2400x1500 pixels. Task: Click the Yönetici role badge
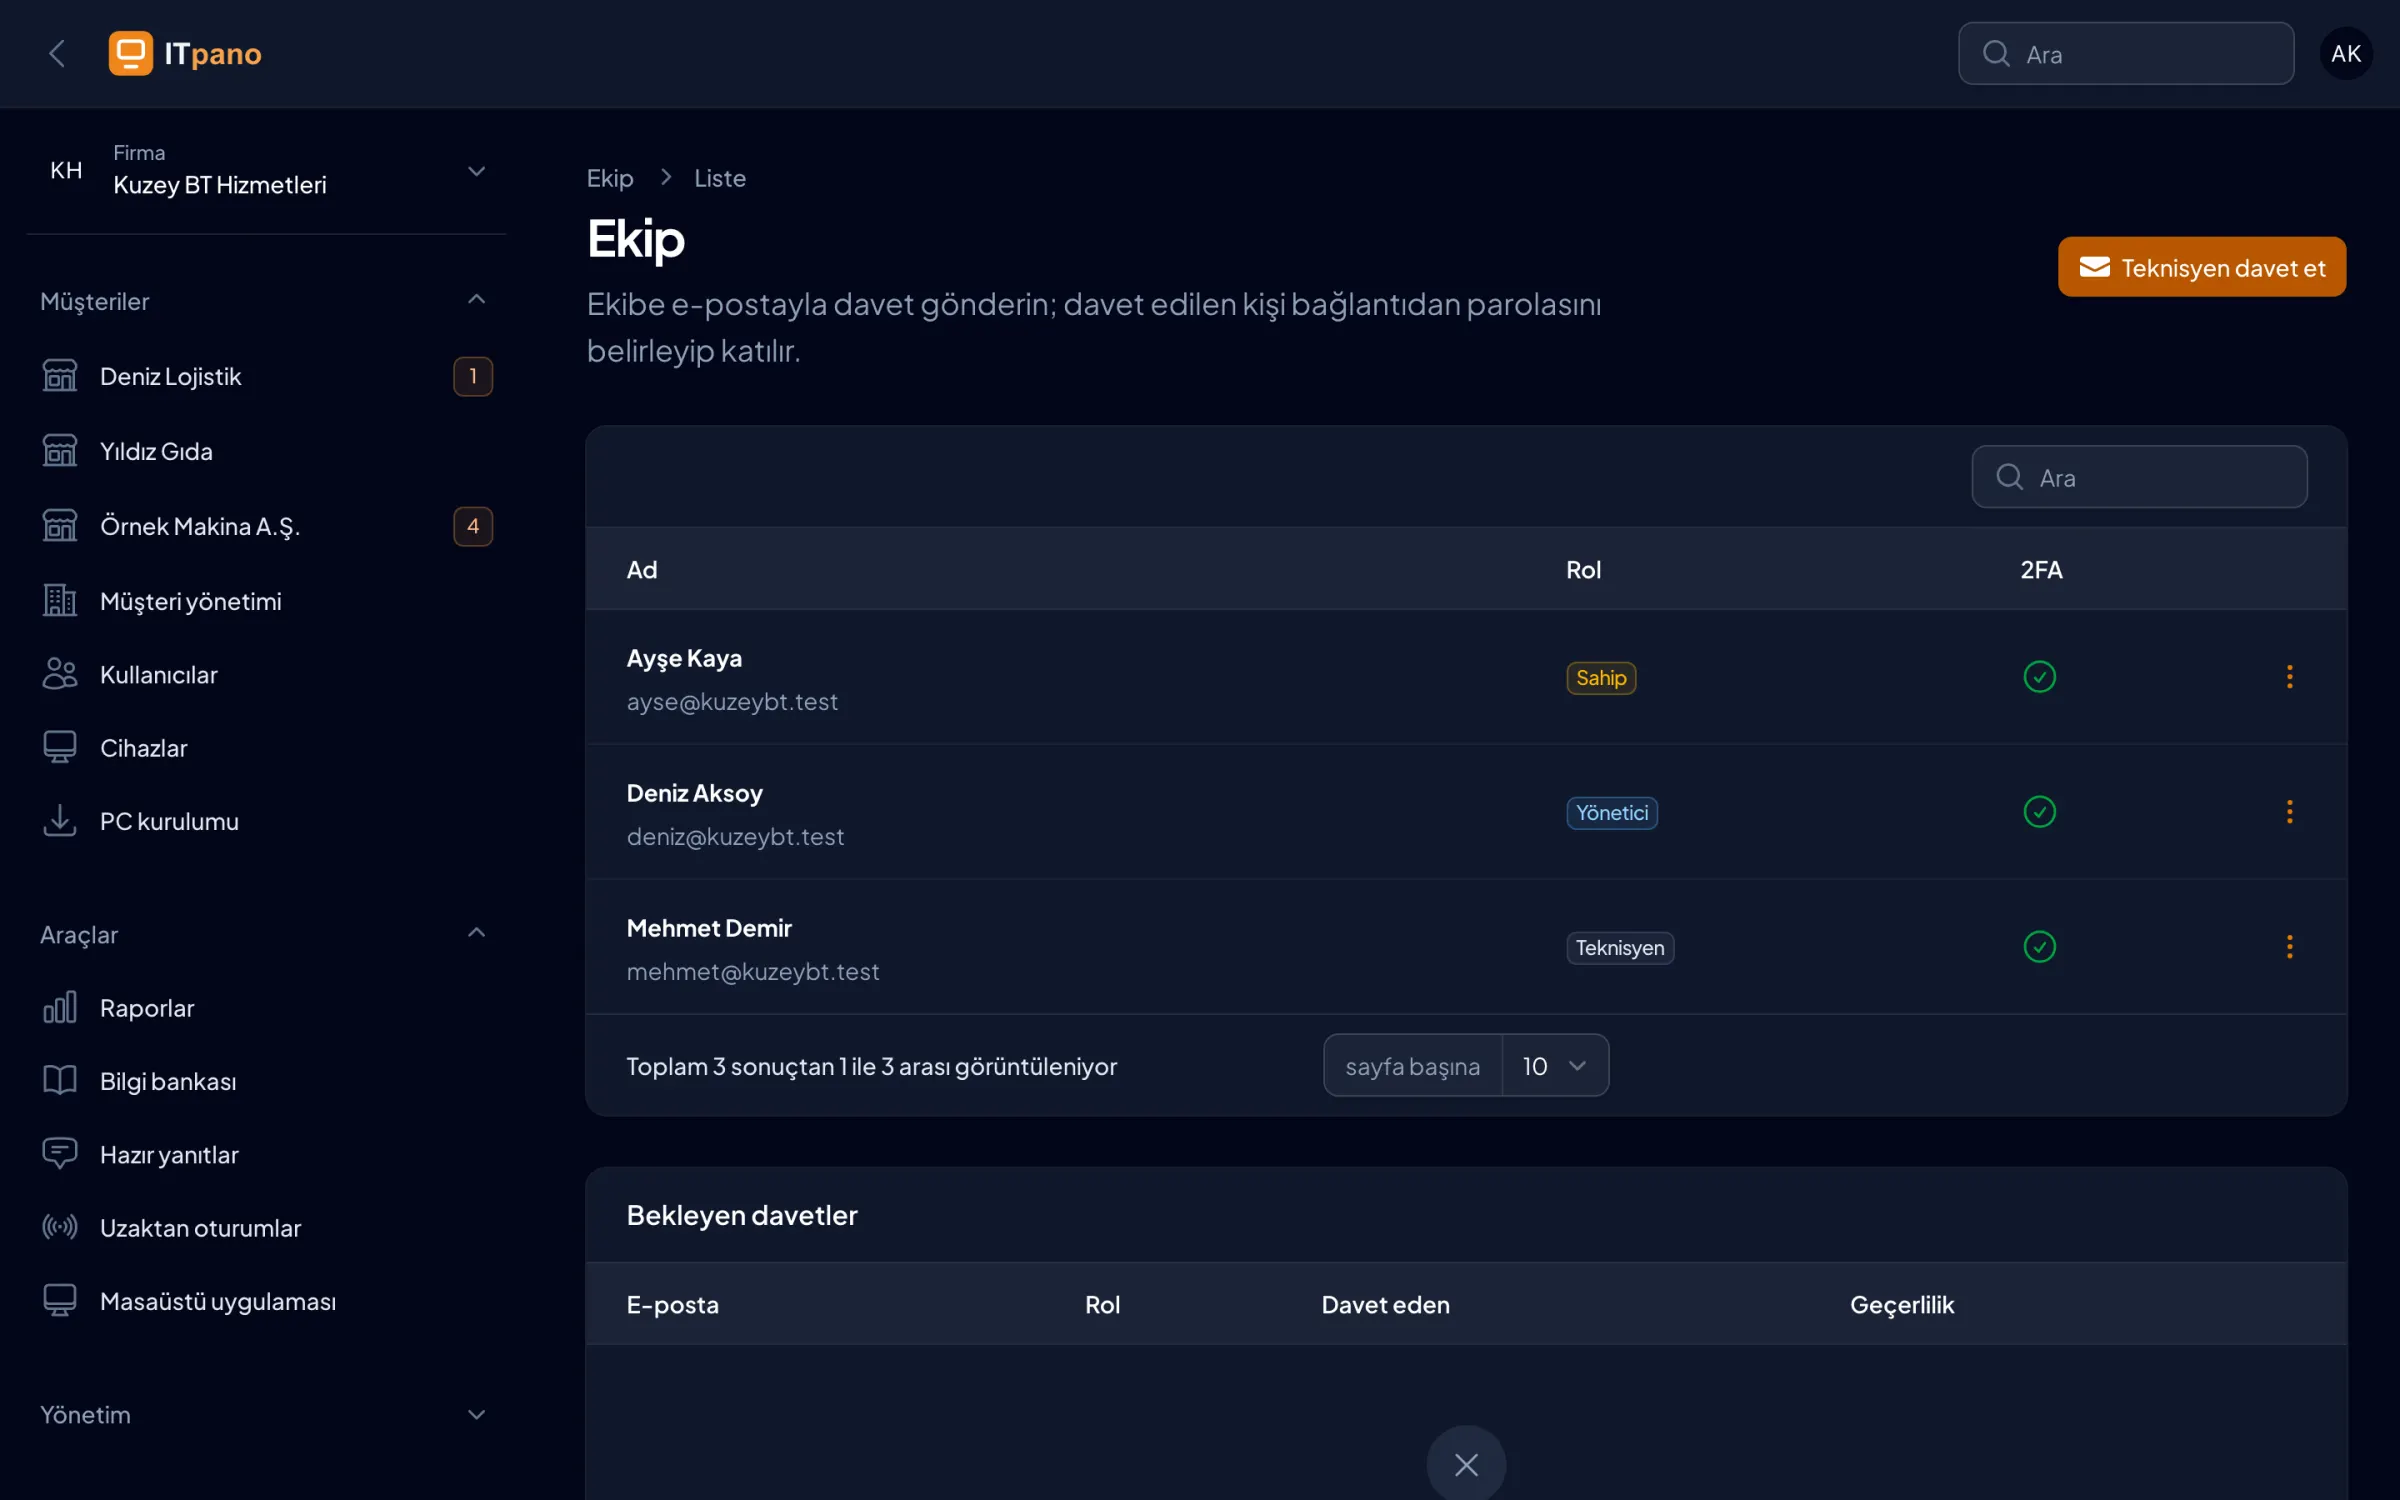click(1612, 813)
